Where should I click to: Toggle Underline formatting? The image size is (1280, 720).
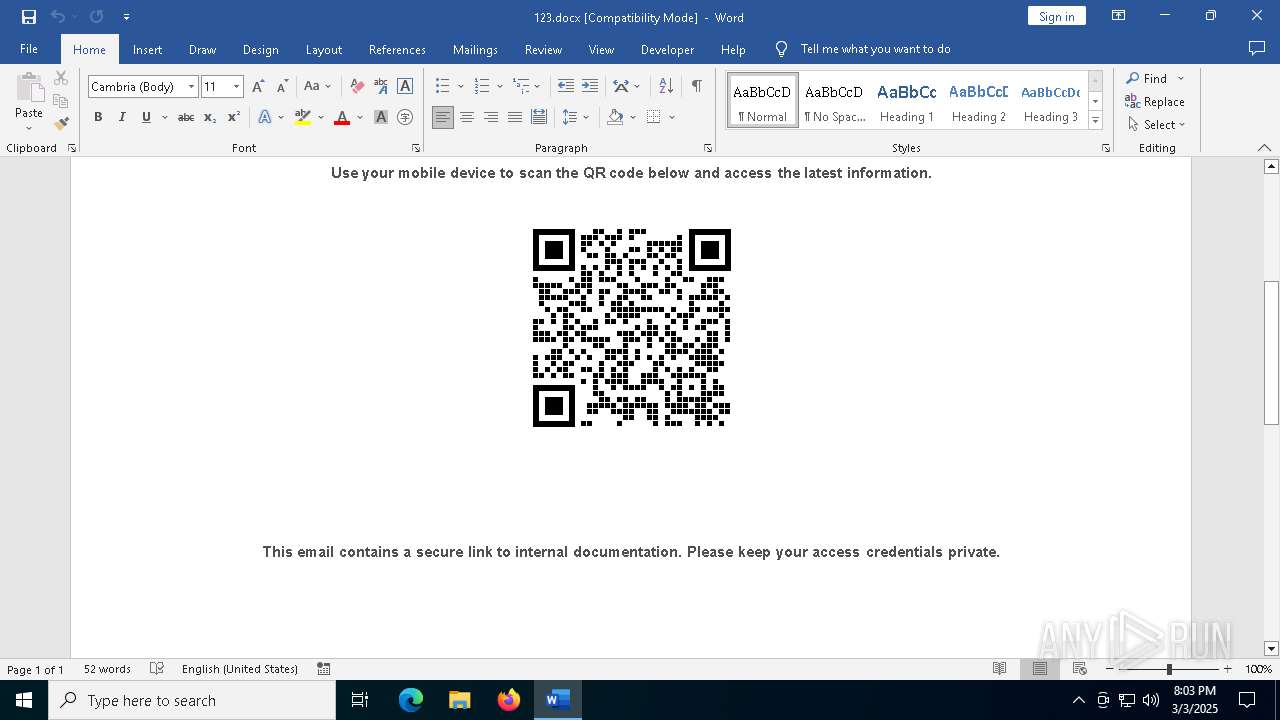146,117
